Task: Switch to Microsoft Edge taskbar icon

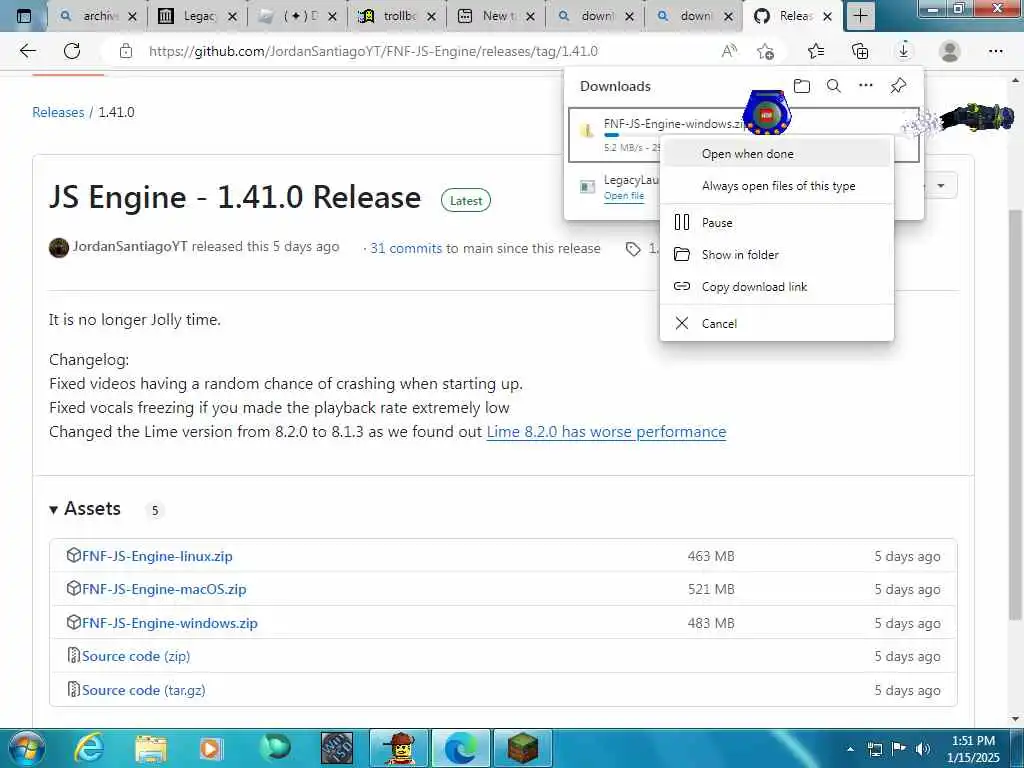Action: coord(460,748)
